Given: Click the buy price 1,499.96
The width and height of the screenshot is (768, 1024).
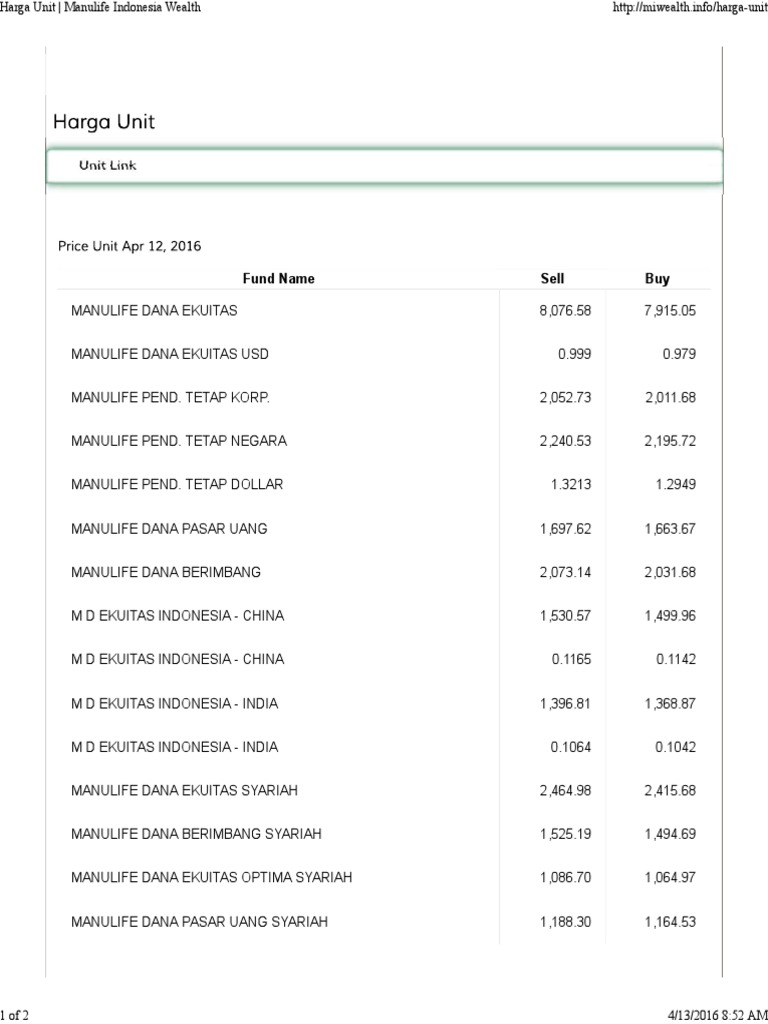Looking at the screenshot, I should (x=670, y=616).
